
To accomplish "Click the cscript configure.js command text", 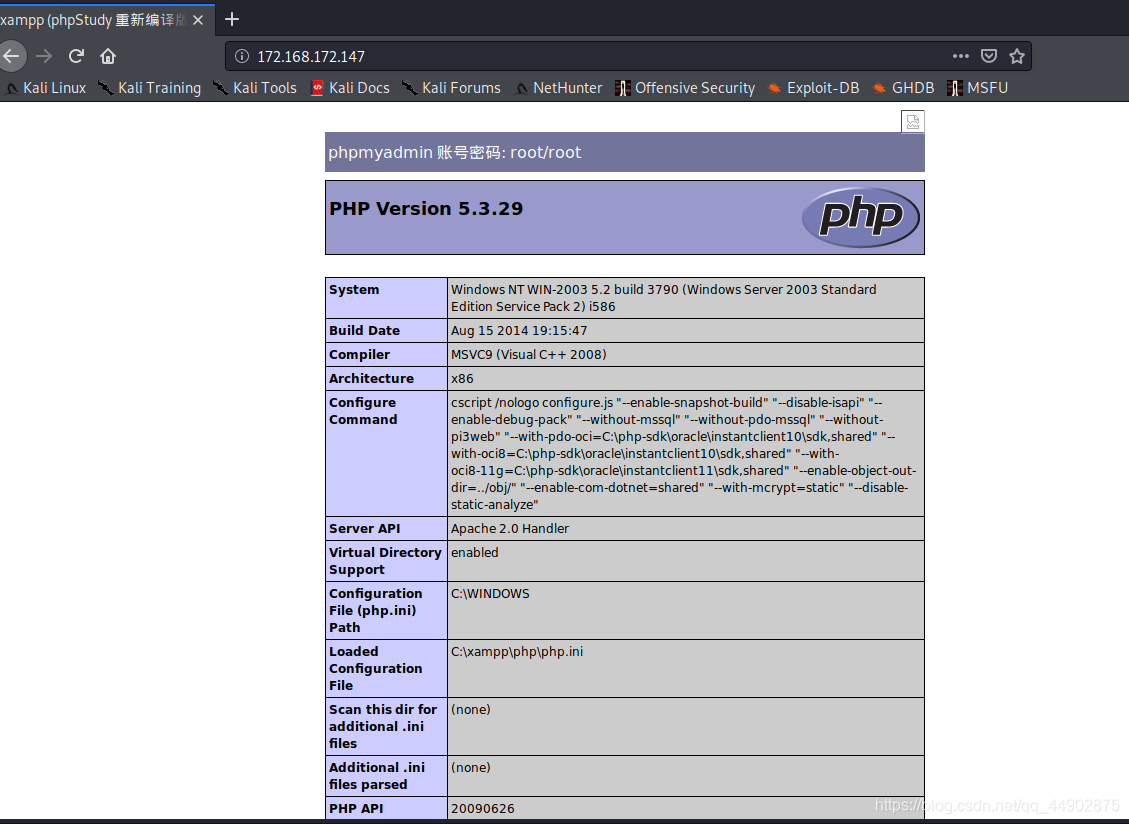I will pos(683,454).
